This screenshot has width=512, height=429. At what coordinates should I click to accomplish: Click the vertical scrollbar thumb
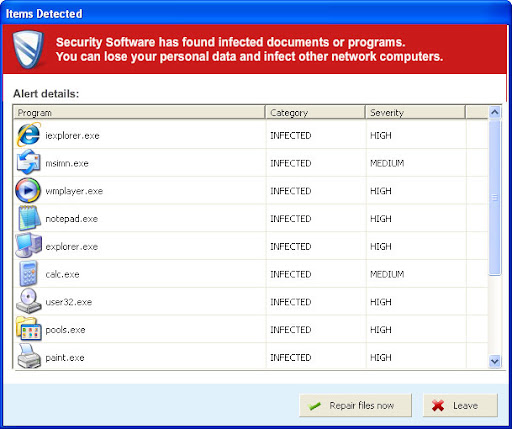(x=495, y=198)
